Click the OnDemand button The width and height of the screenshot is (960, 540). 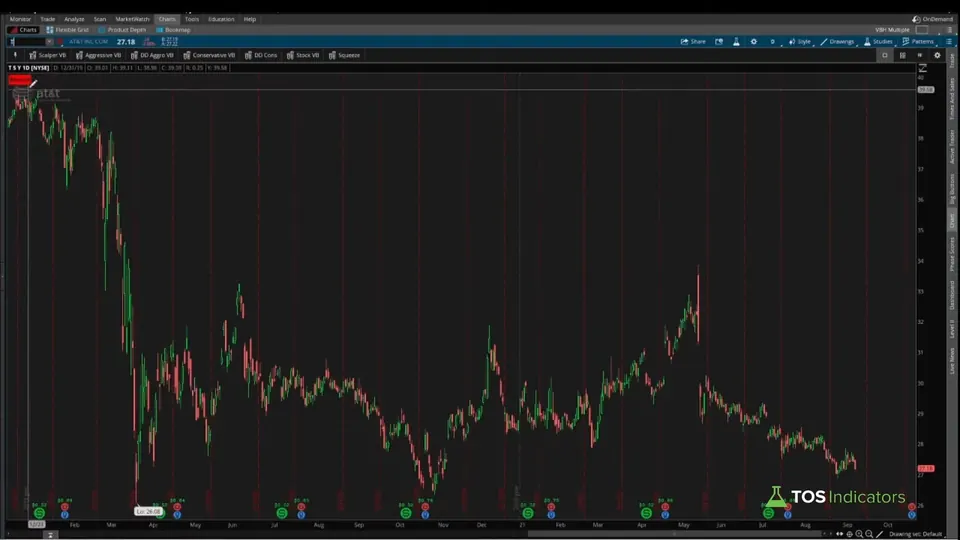[932, 19]
